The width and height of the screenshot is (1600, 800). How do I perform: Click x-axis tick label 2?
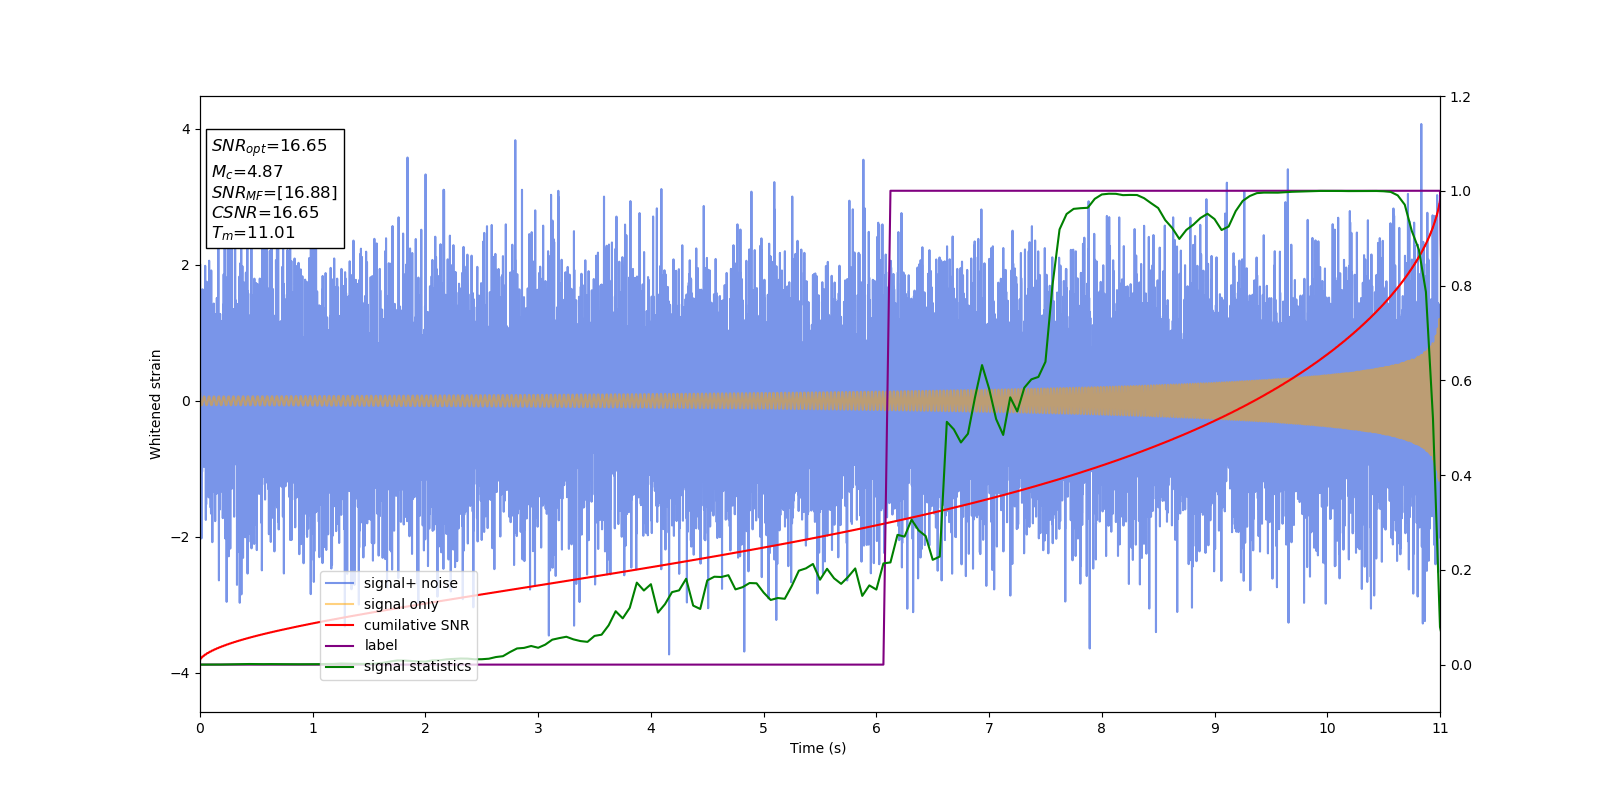[425, 728]
